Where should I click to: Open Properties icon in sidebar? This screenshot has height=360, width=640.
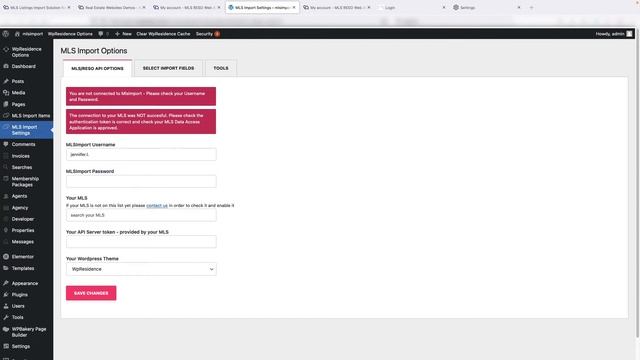6,230
